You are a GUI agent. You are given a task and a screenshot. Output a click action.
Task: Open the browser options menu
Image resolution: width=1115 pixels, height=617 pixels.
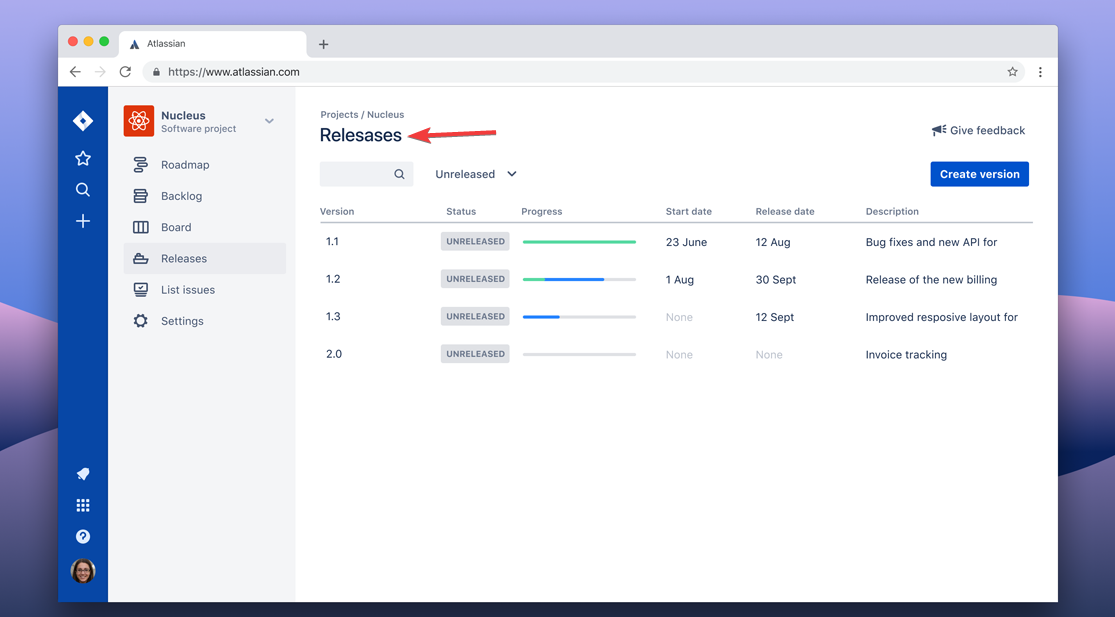(1040, 71)
